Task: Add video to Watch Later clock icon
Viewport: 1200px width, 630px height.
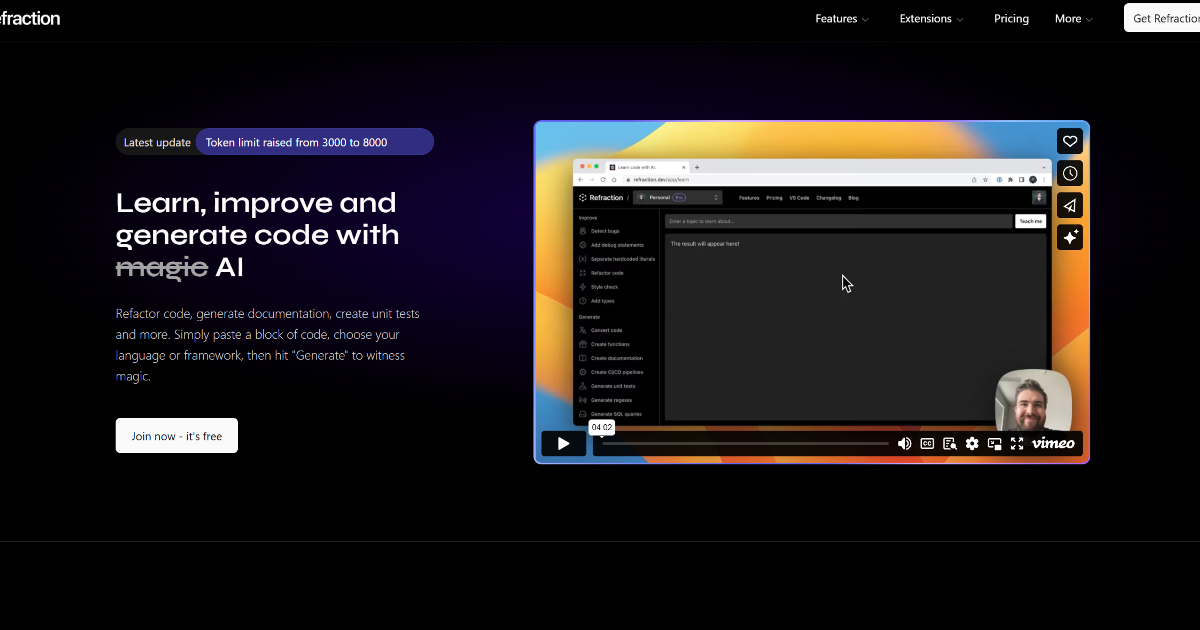Action: click(1069, 173)
